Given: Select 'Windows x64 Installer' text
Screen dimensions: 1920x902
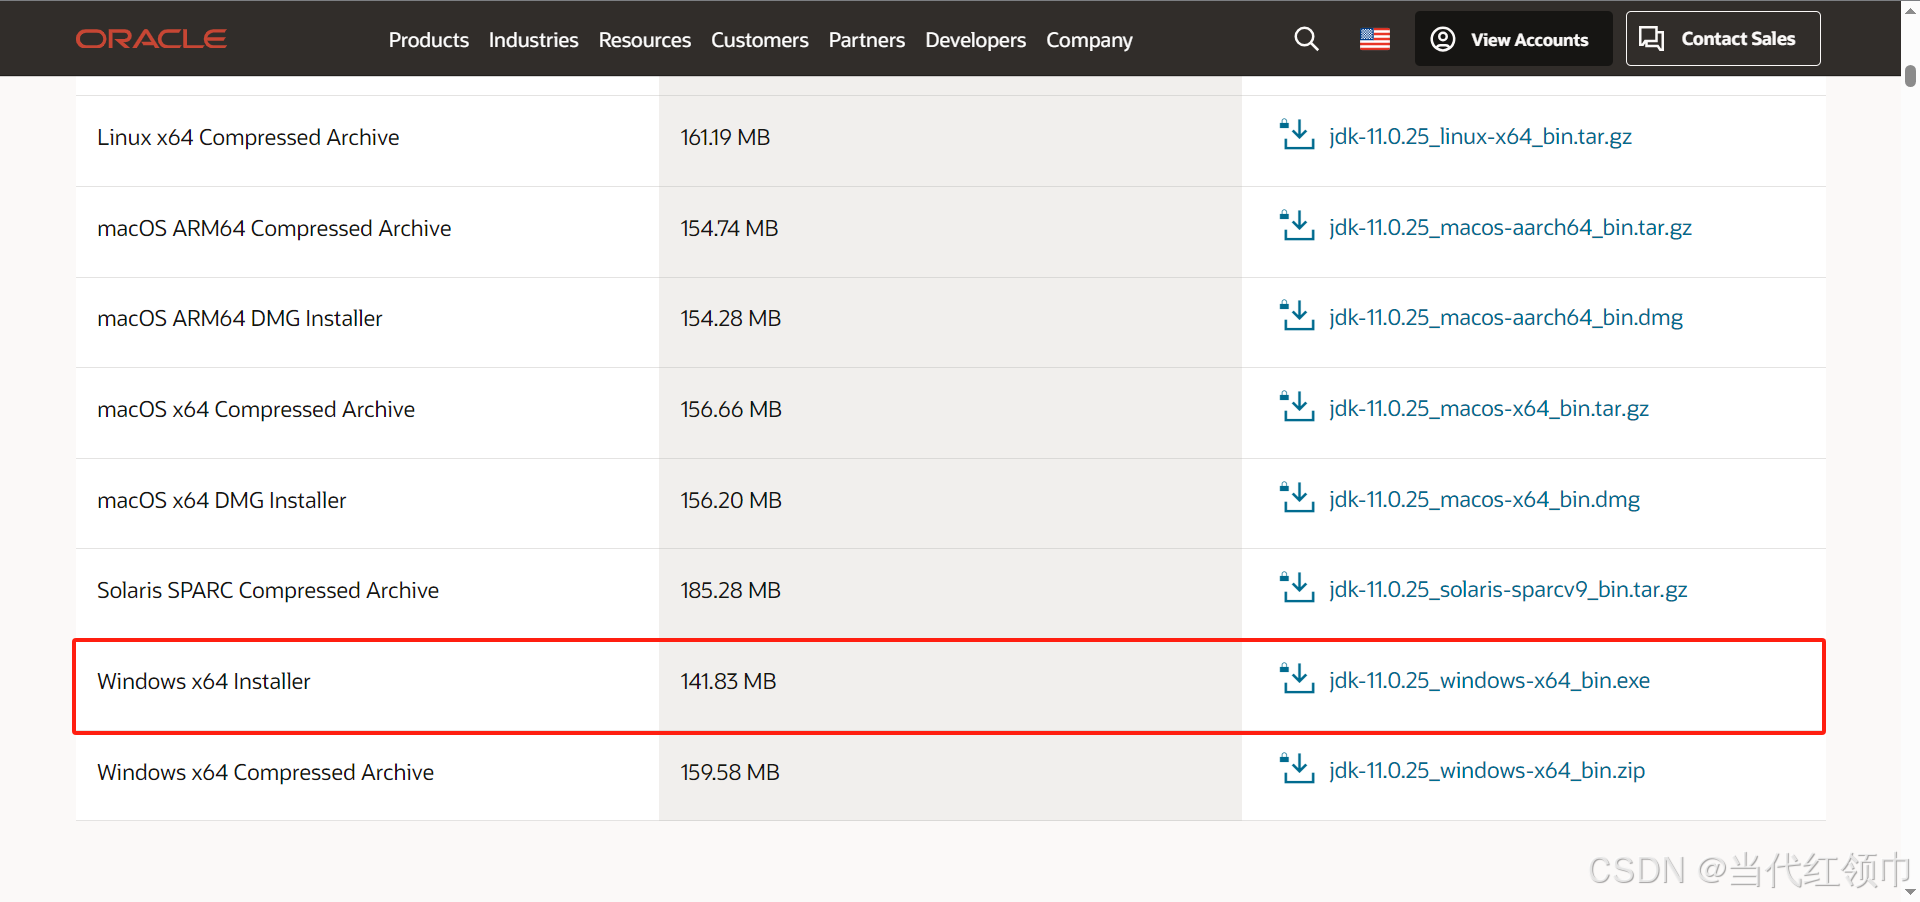Looking at the screenshot, I should click(x=204, y=681).
